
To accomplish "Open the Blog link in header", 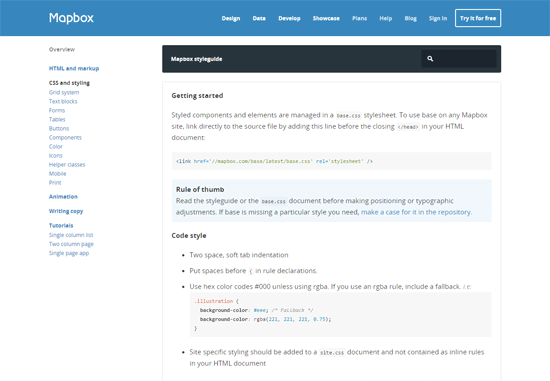I will click(x=410, y=18).
